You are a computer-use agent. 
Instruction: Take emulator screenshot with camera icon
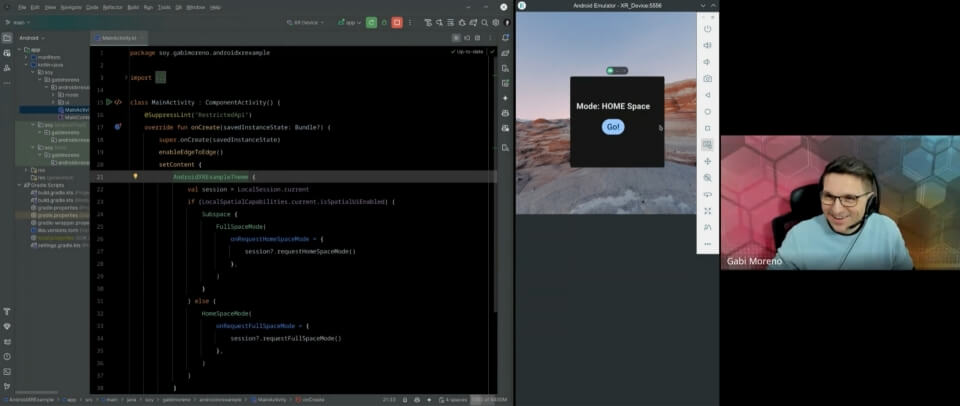click(707, 78)
